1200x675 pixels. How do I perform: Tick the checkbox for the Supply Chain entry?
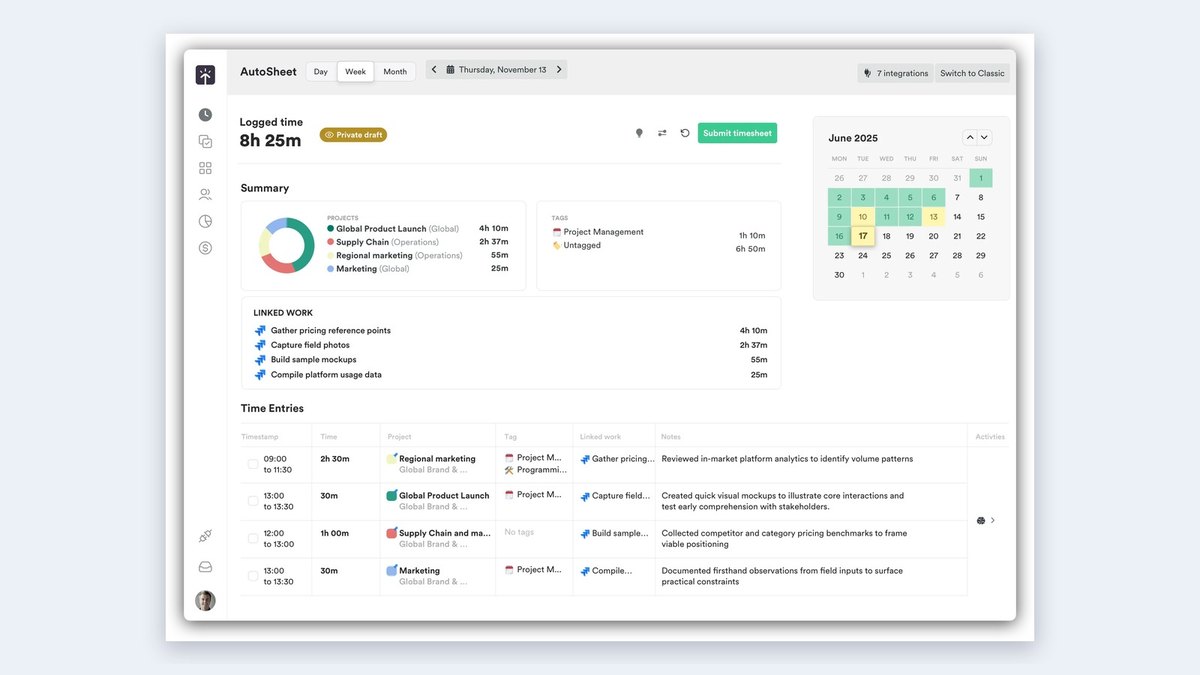[x=253, y=538]
